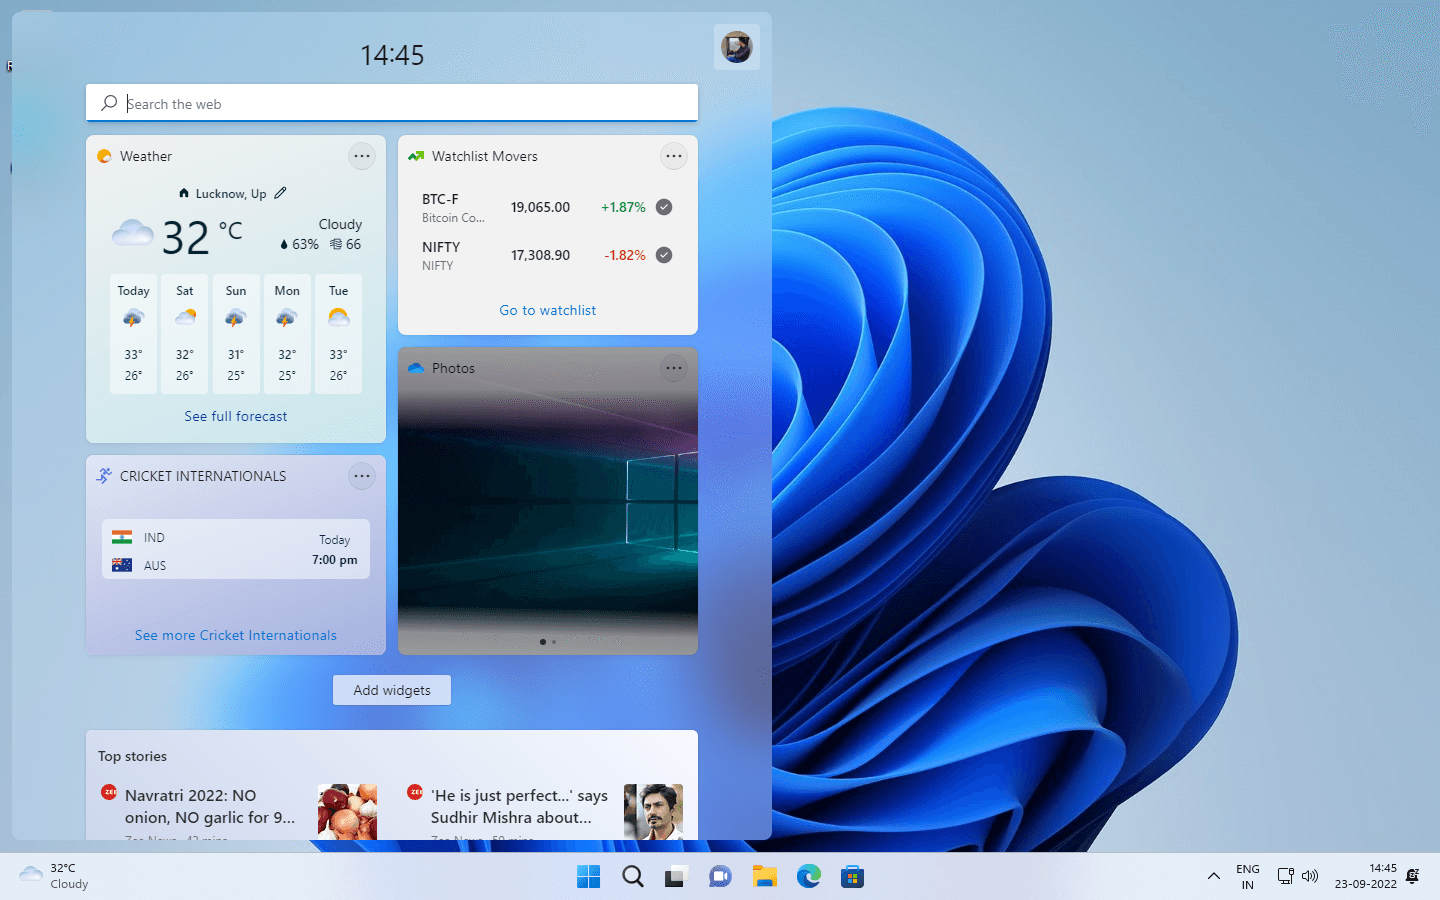
Task: Open Photos widget more options
Action: tap(674, 368)
